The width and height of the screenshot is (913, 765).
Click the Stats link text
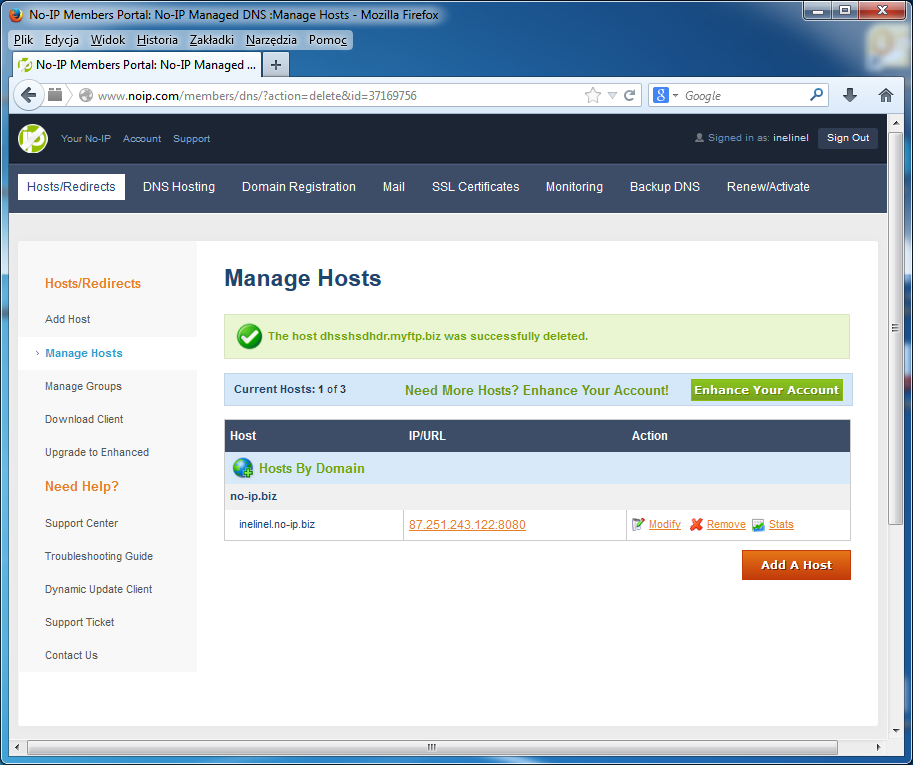tap(781, 525)
